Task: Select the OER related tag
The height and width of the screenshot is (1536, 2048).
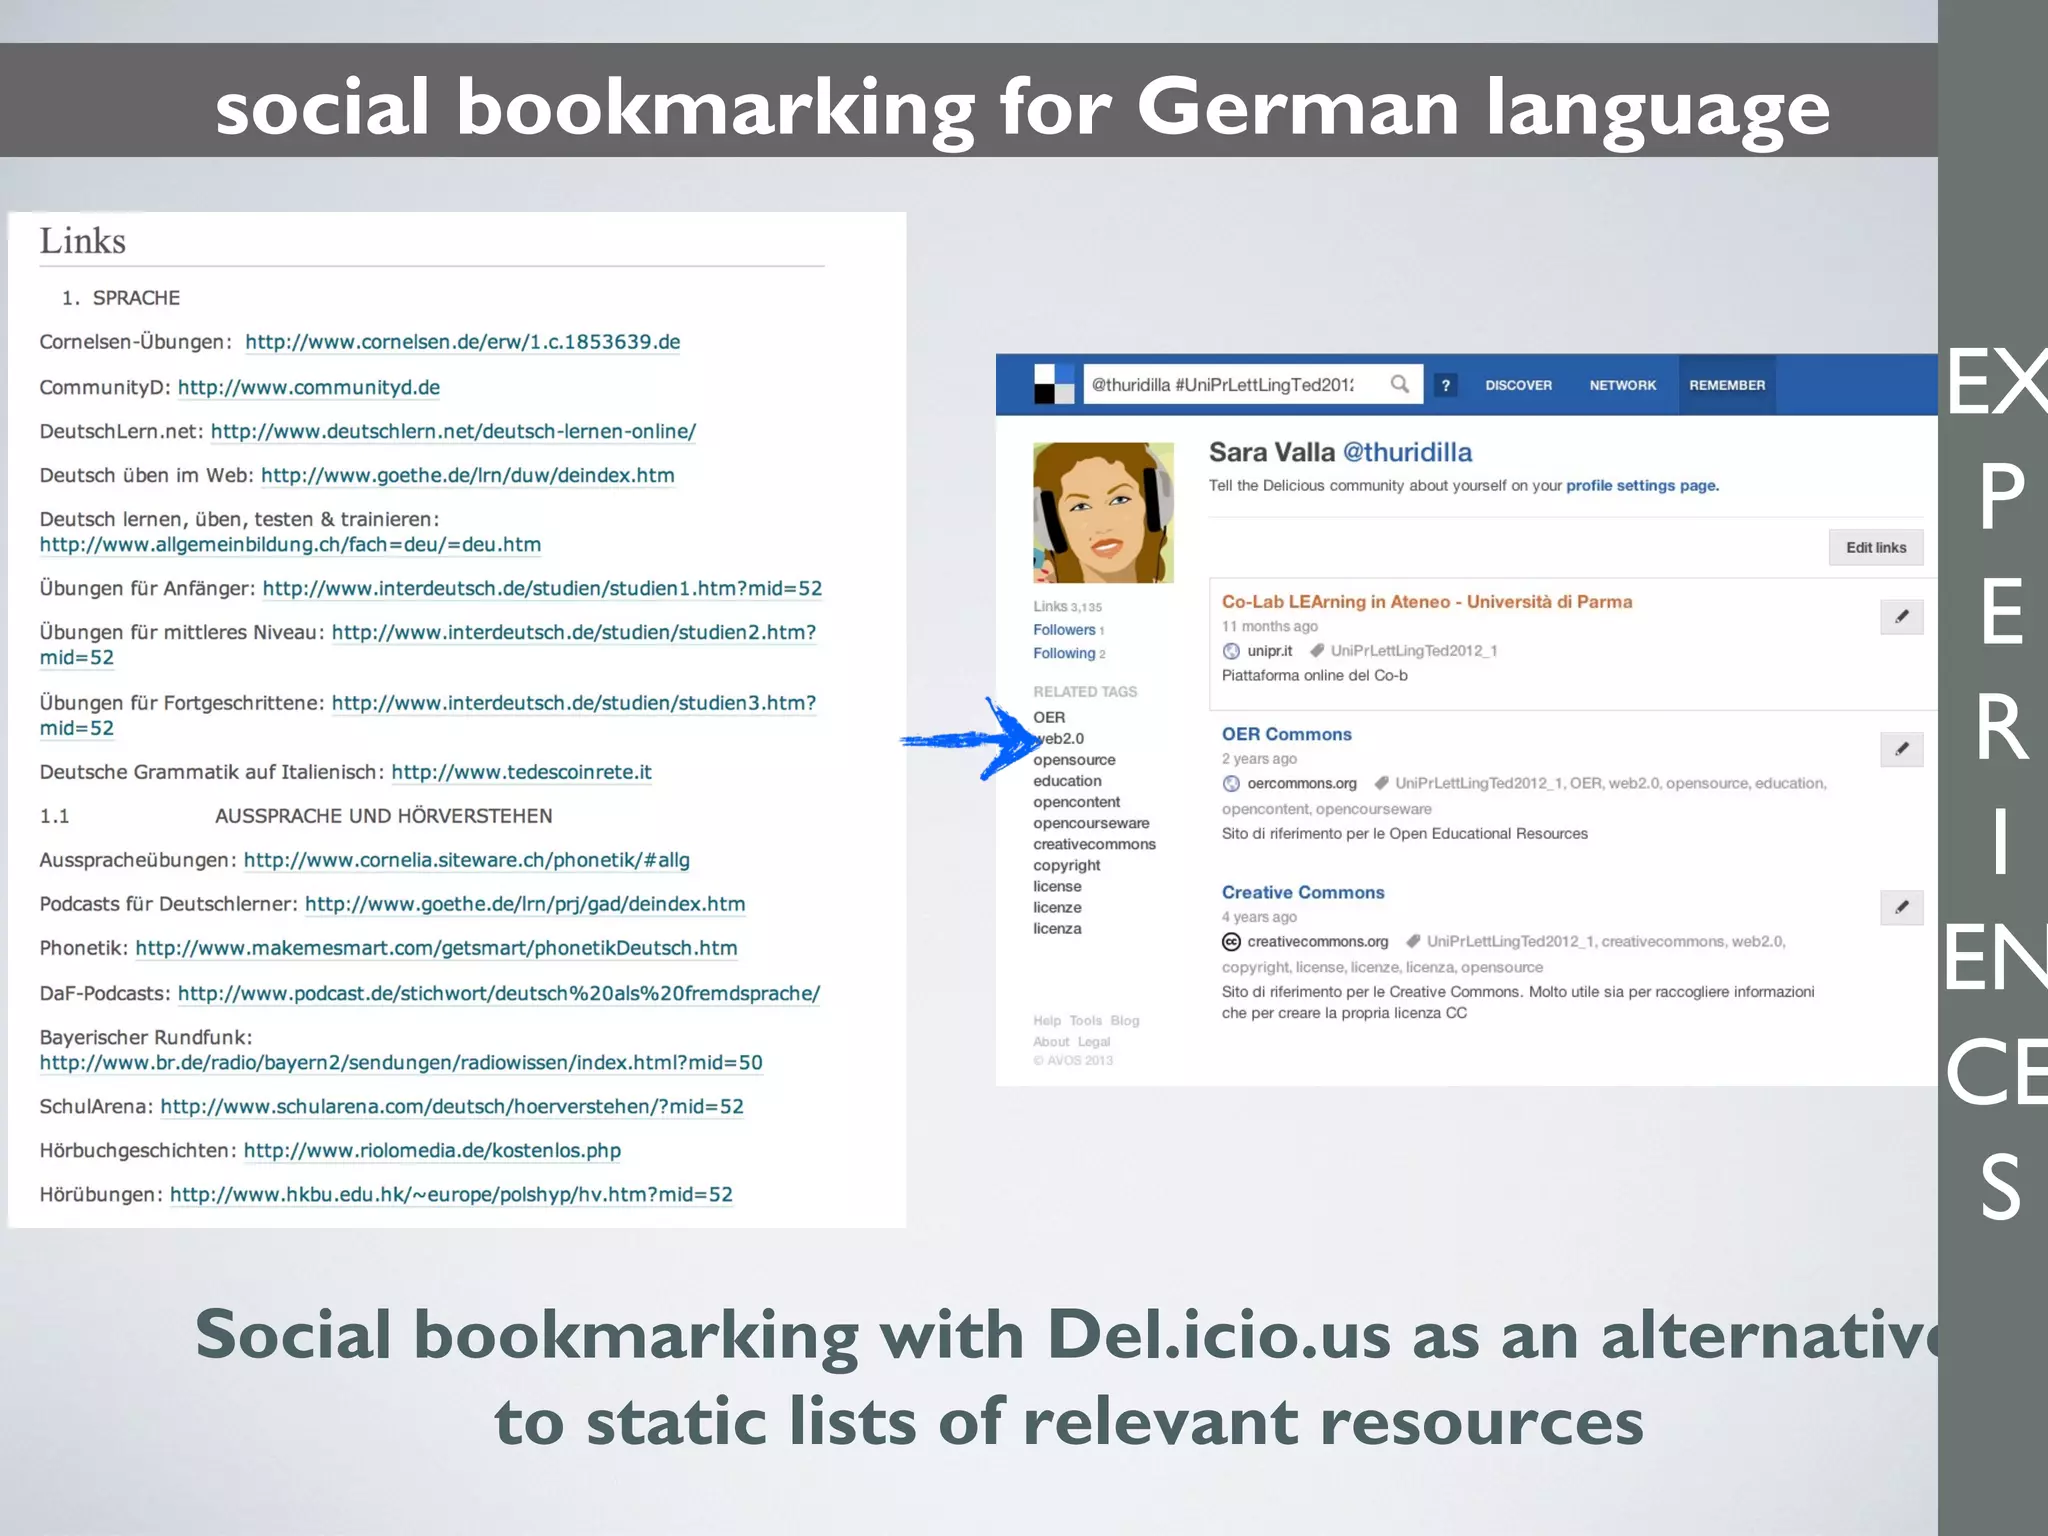Action: tap(1049, 718)
